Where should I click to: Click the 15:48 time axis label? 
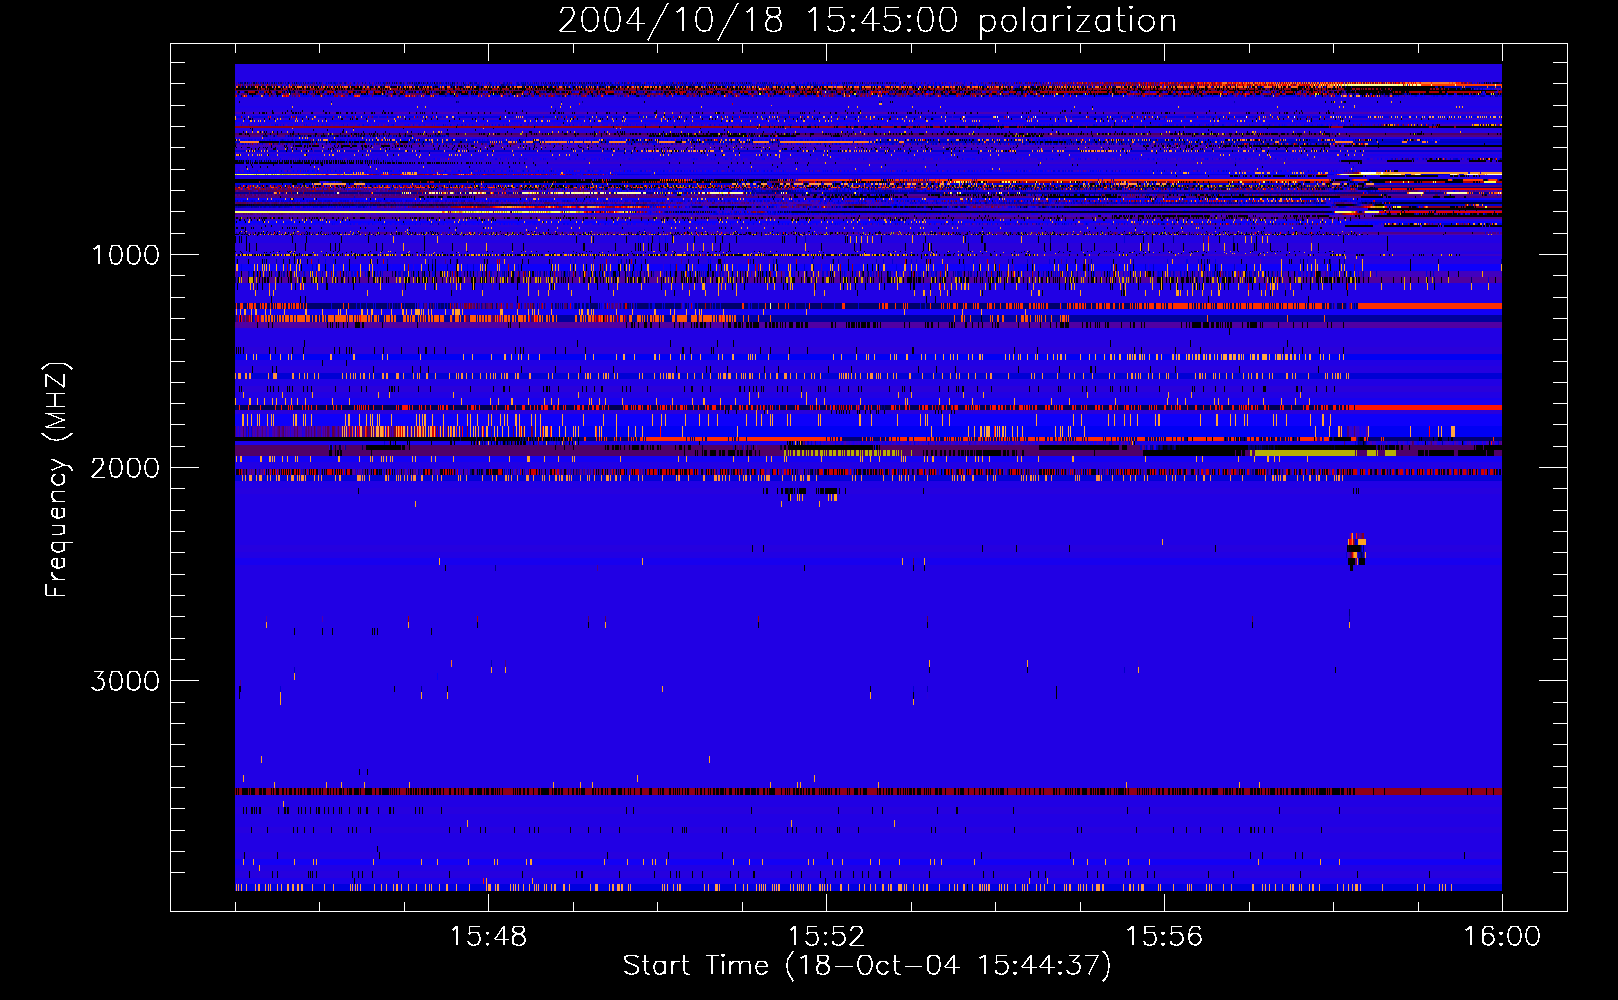pos(488,937)
